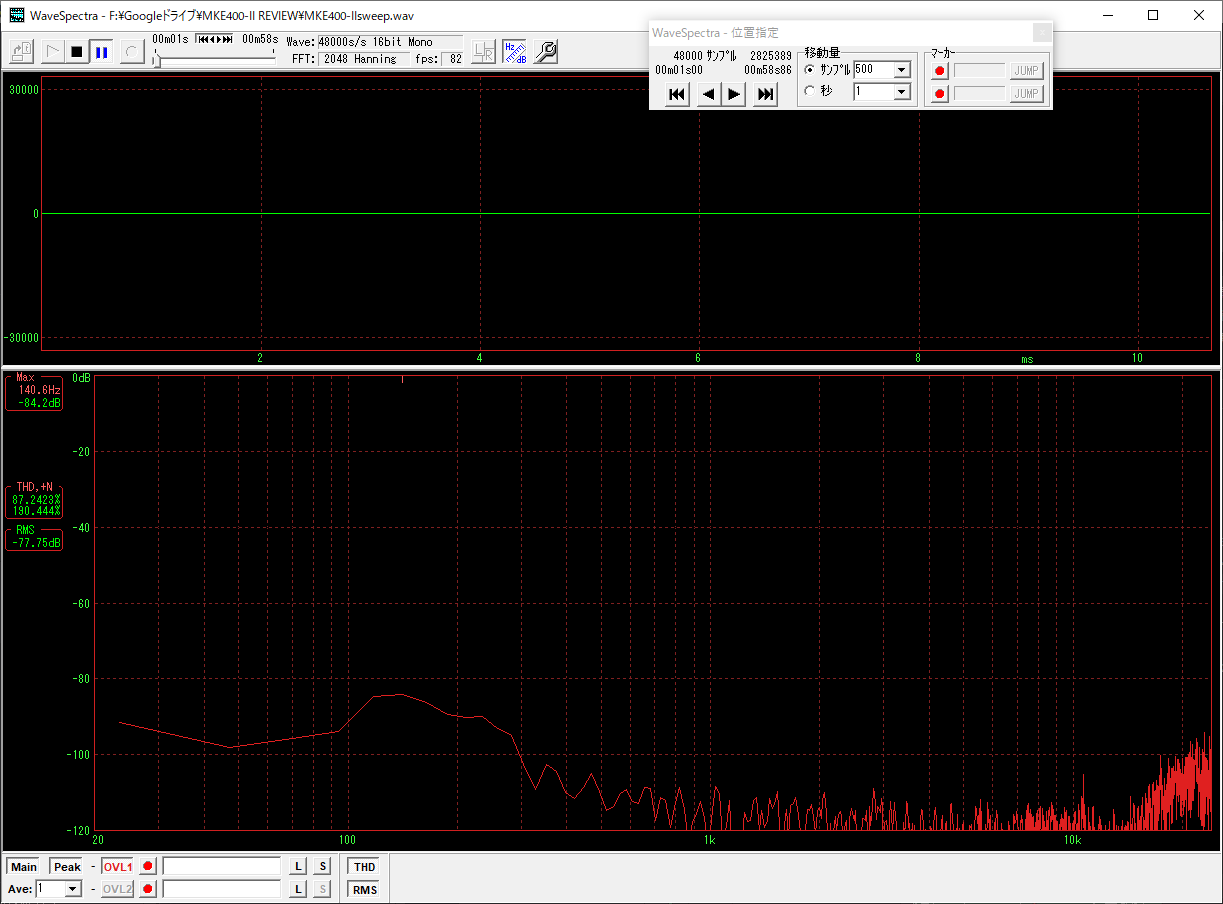Screen dimensions: 1223x904
Task: Click the OVL1 overlay button
Action: coord(117,867)
